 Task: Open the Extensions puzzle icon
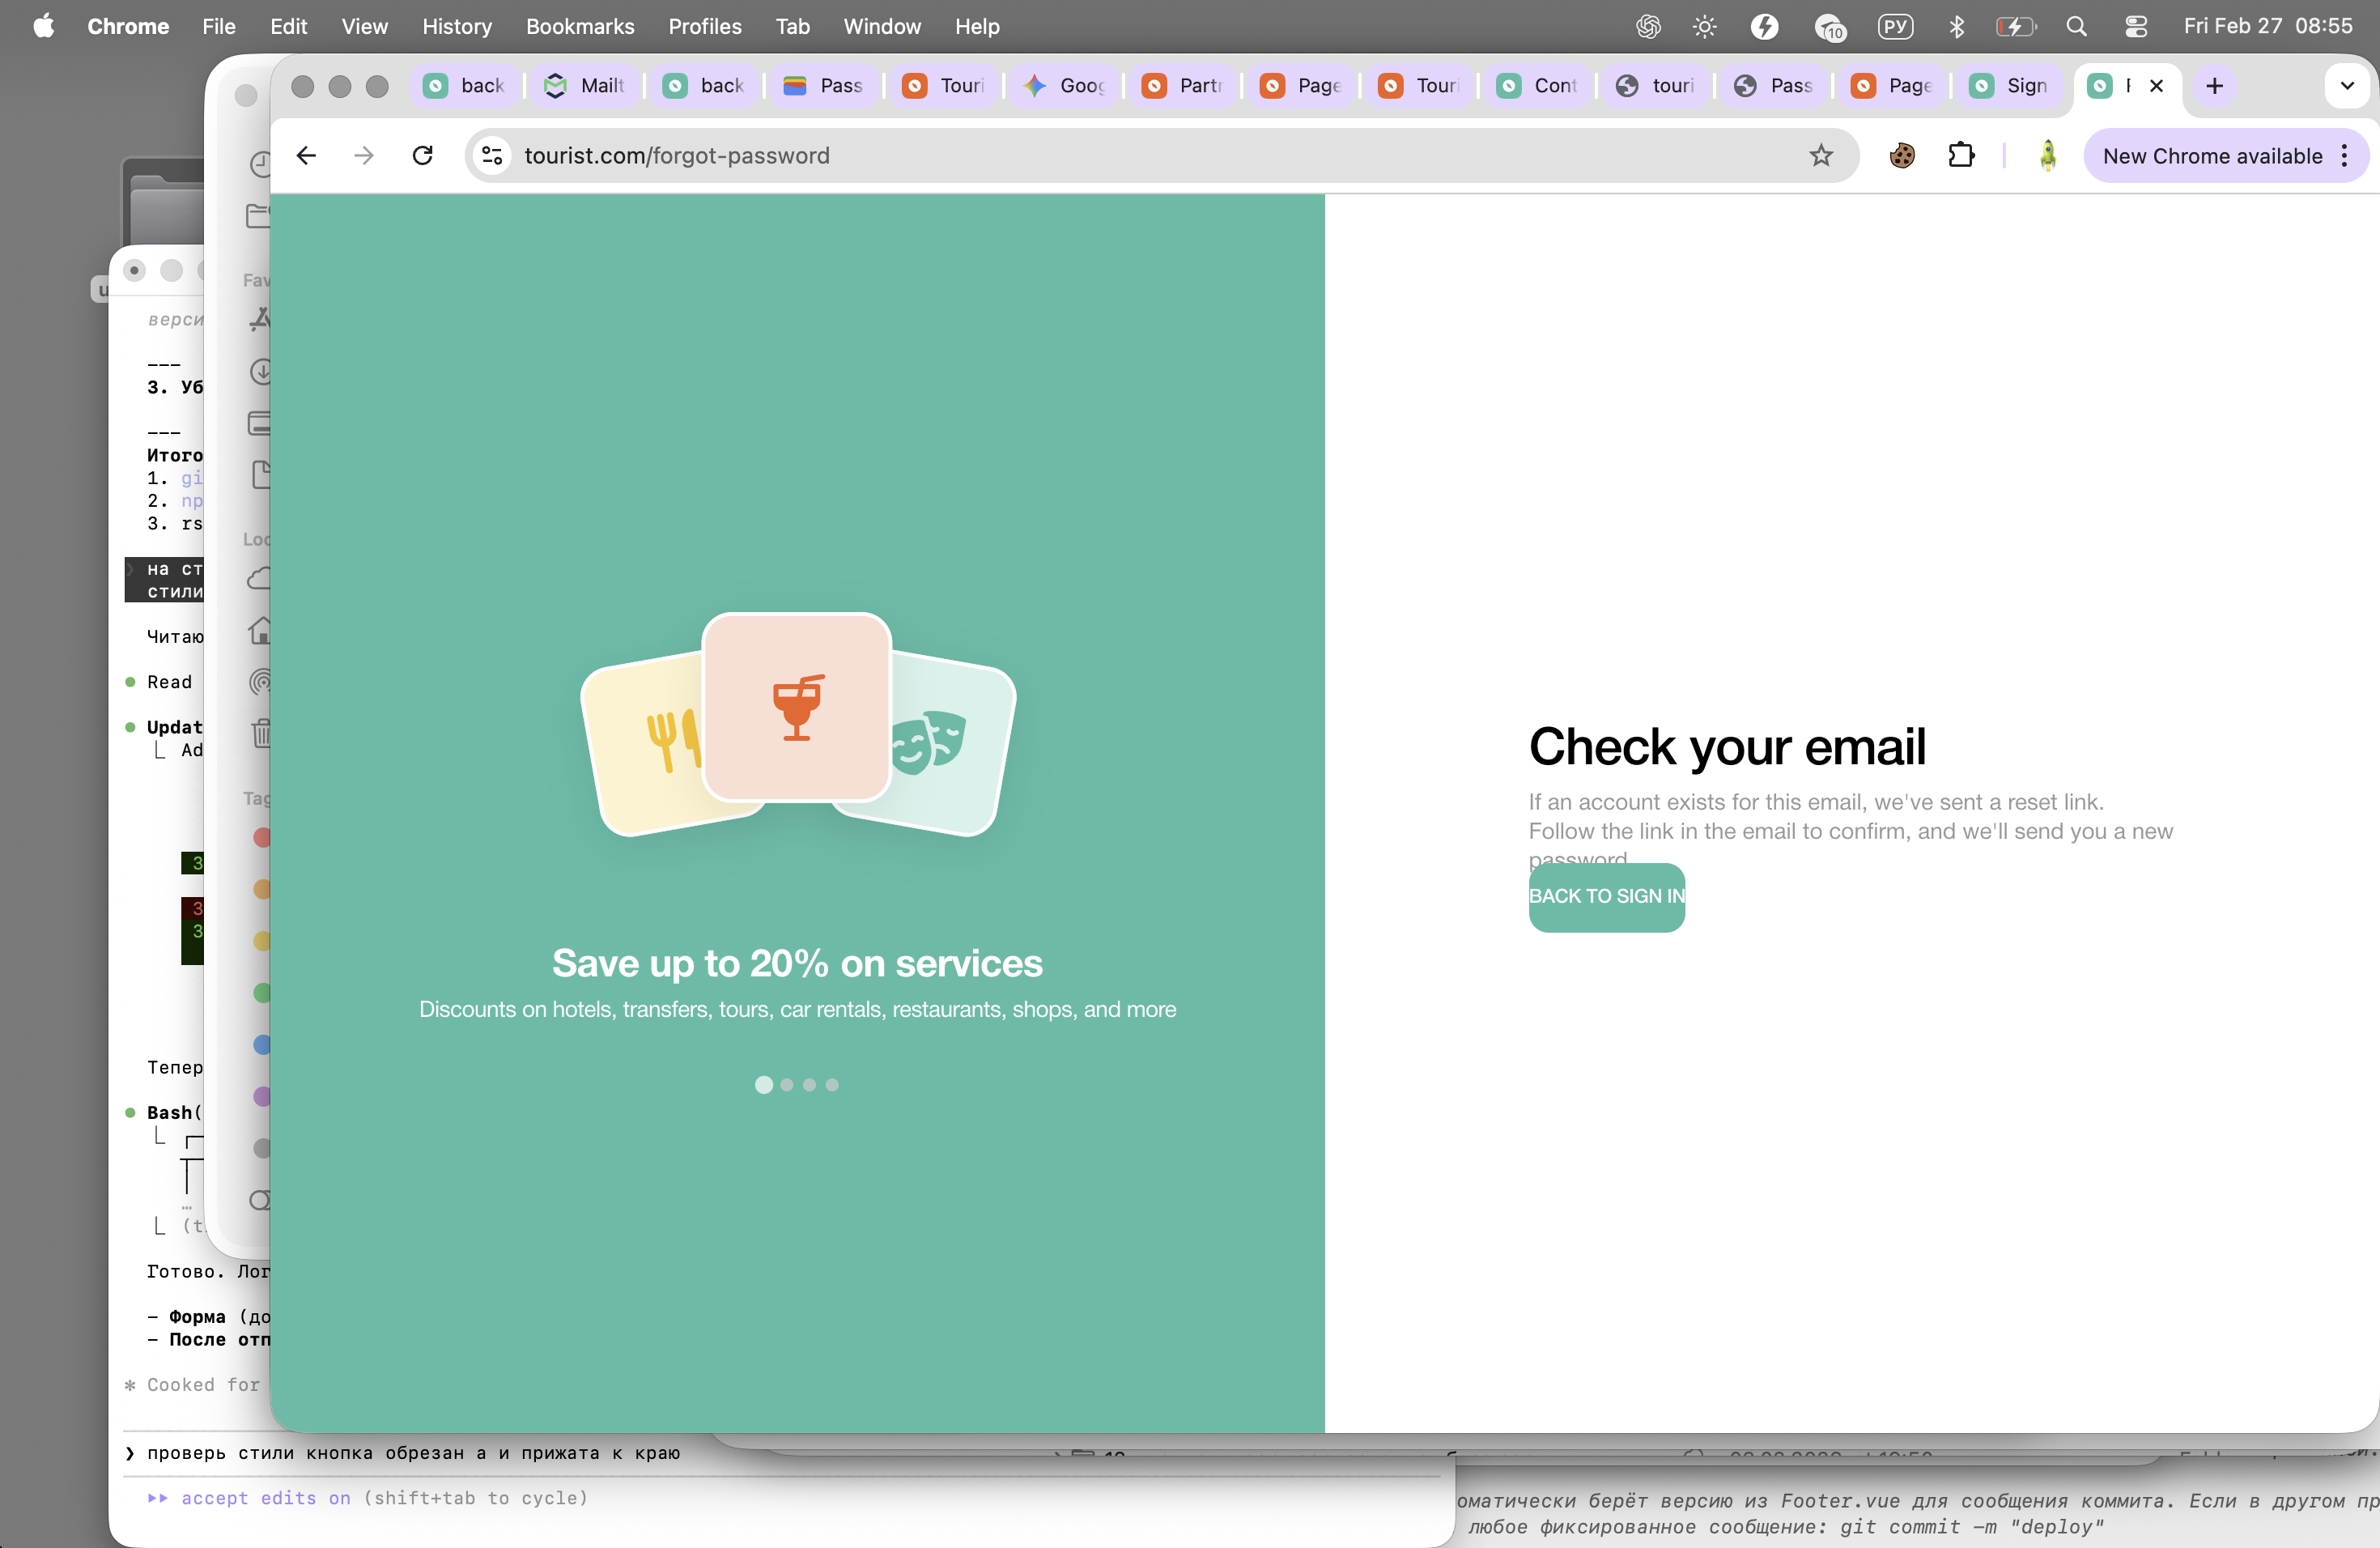coord(1961,155)
